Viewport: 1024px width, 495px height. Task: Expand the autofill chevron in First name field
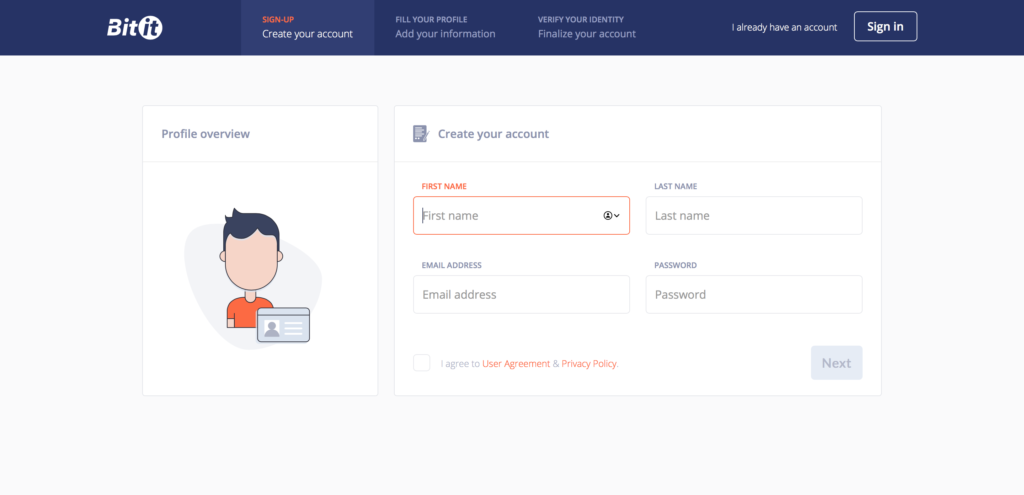click(616, 216)
